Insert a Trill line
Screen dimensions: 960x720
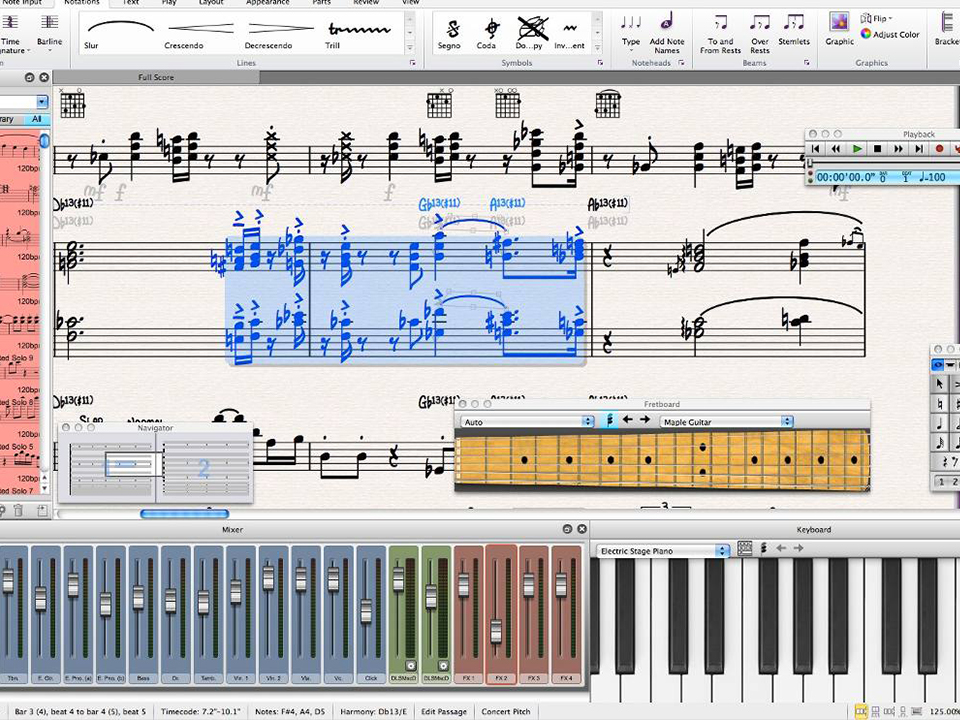pyautogui.click(x=359, y=34)
